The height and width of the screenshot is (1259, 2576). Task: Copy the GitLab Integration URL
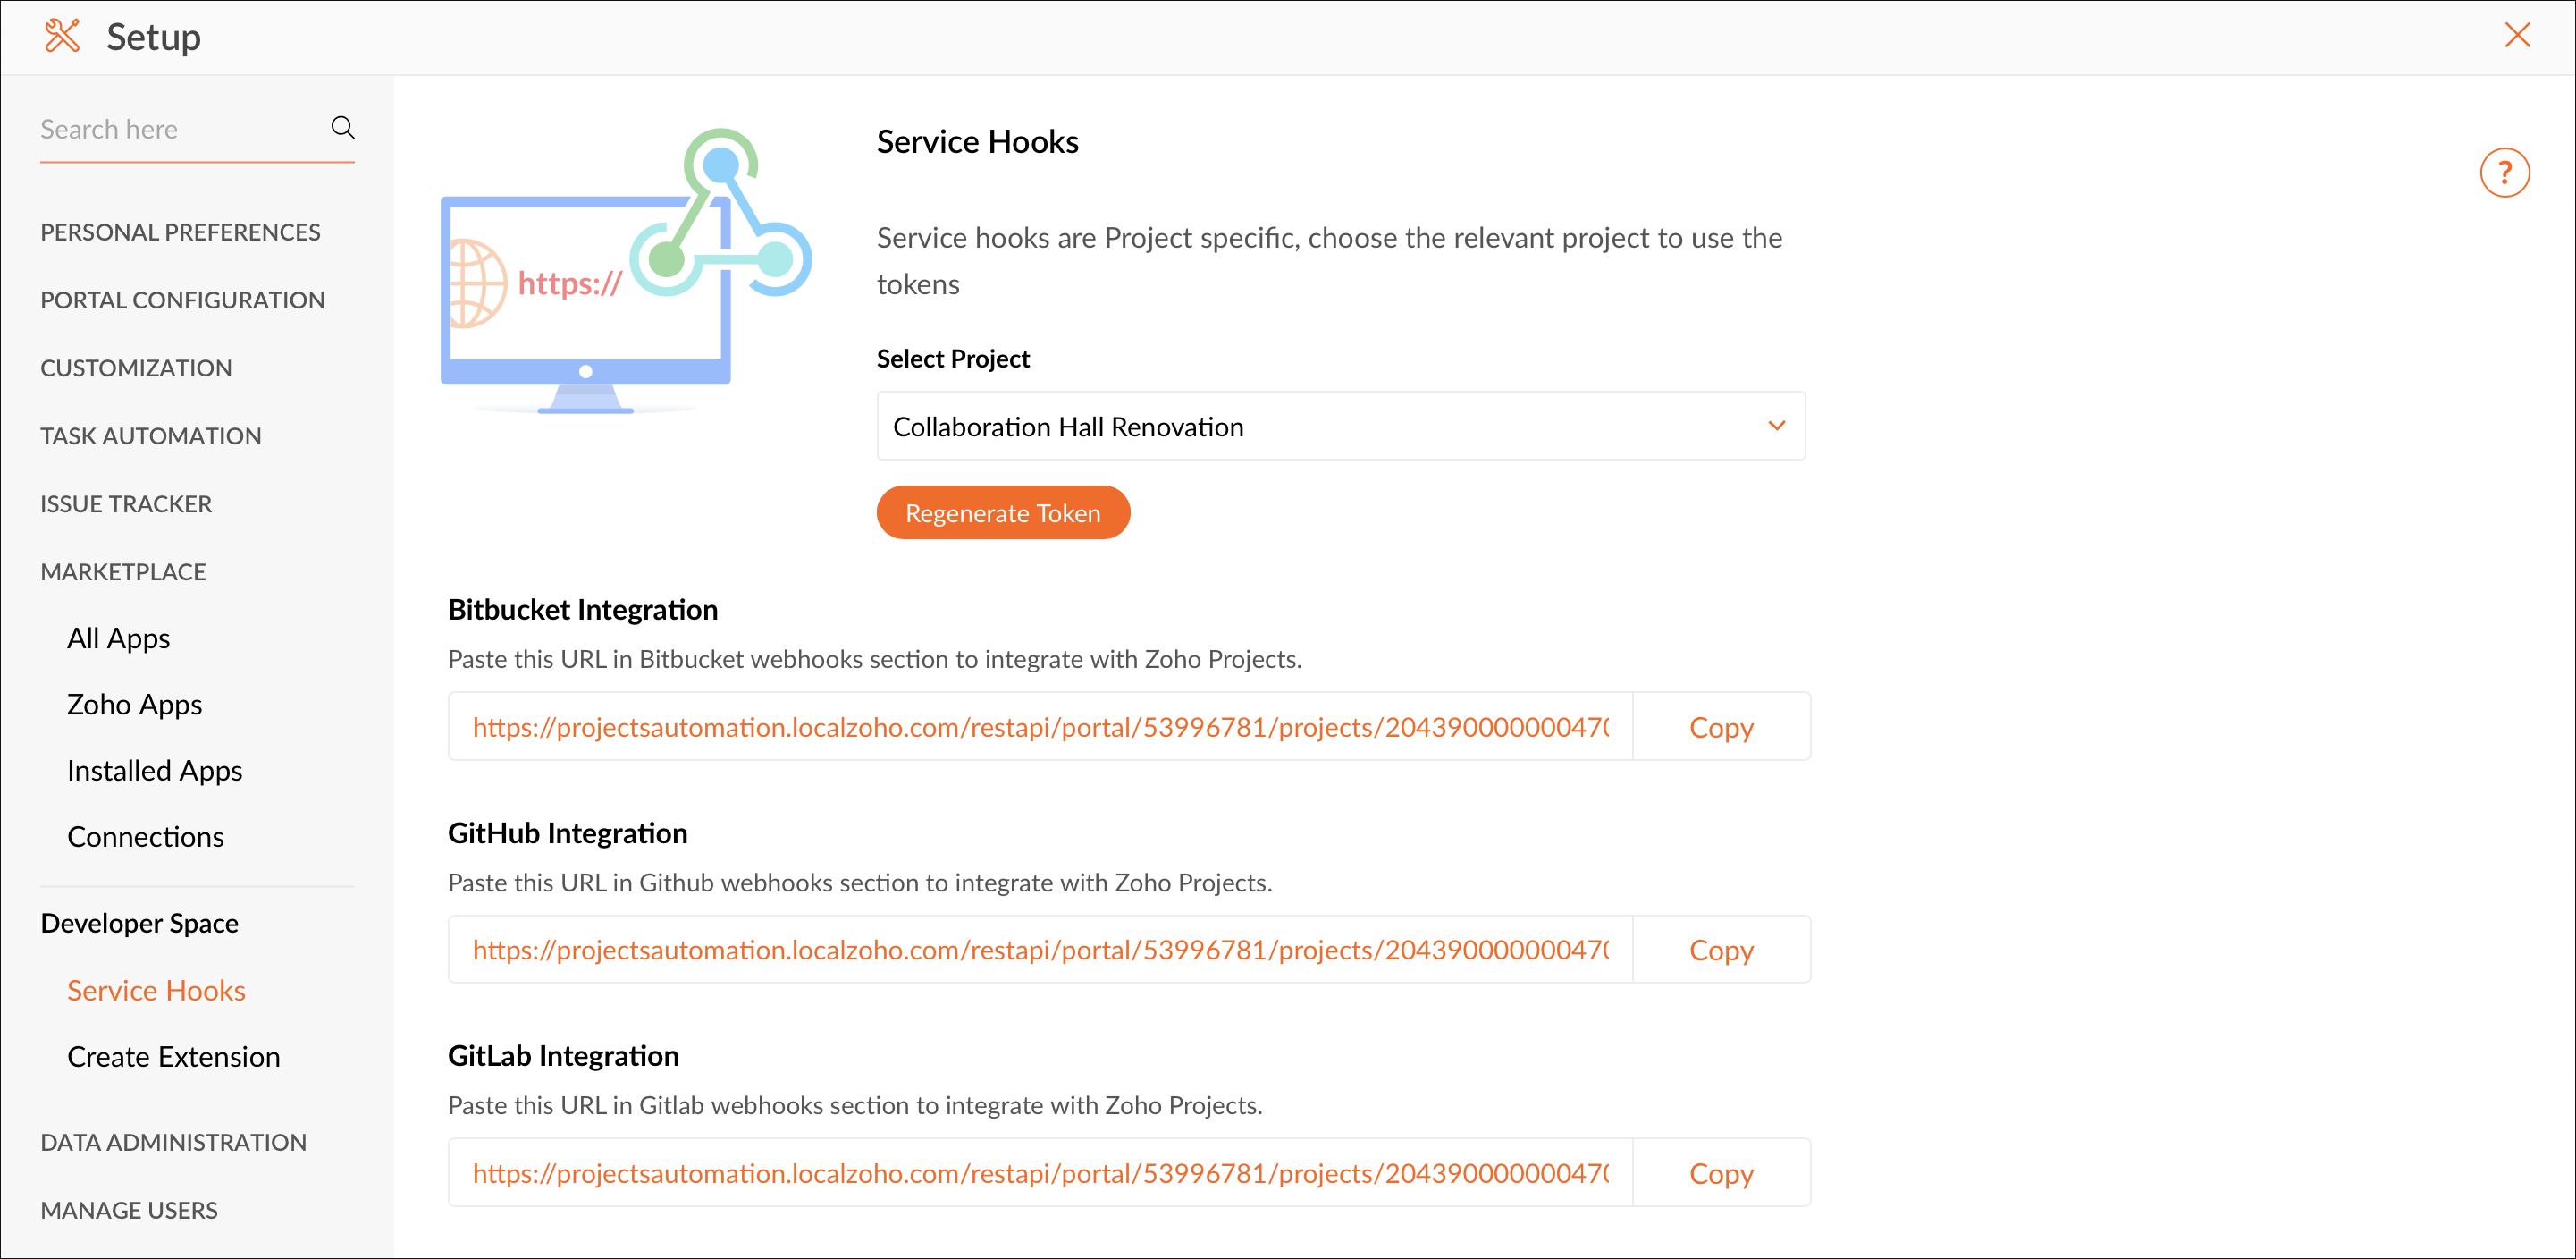tap(1719, 1173)
